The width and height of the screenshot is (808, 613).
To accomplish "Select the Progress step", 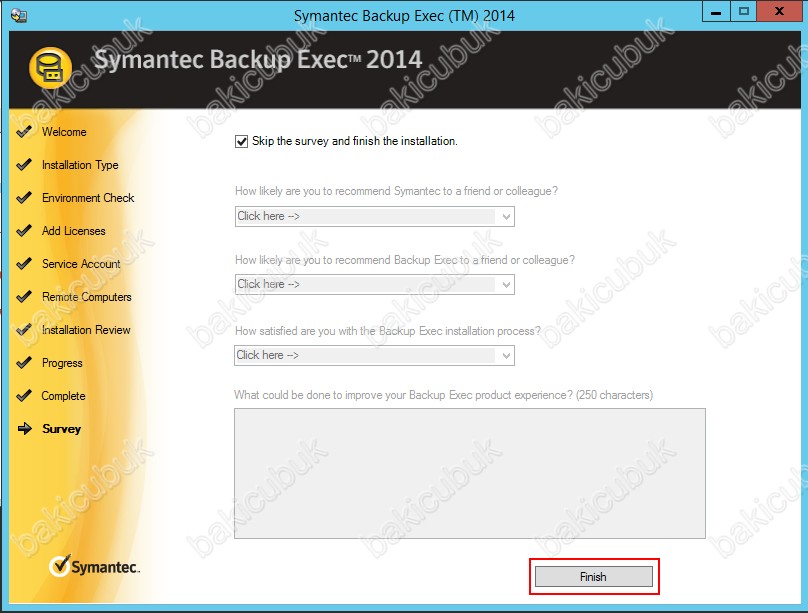I will [62, 363].
